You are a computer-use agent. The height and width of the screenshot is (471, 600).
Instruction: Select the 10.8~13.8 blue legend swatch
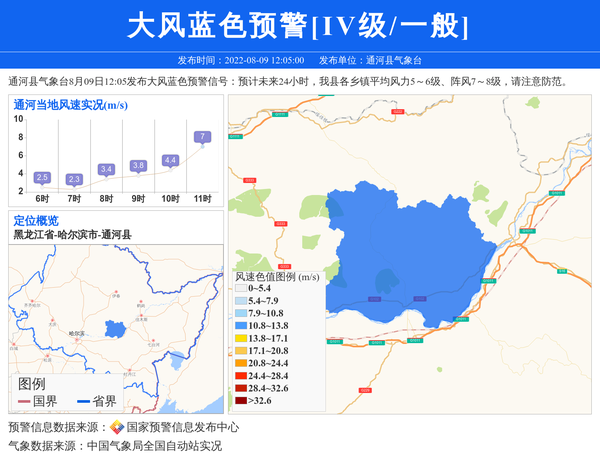tap(240, 326)
